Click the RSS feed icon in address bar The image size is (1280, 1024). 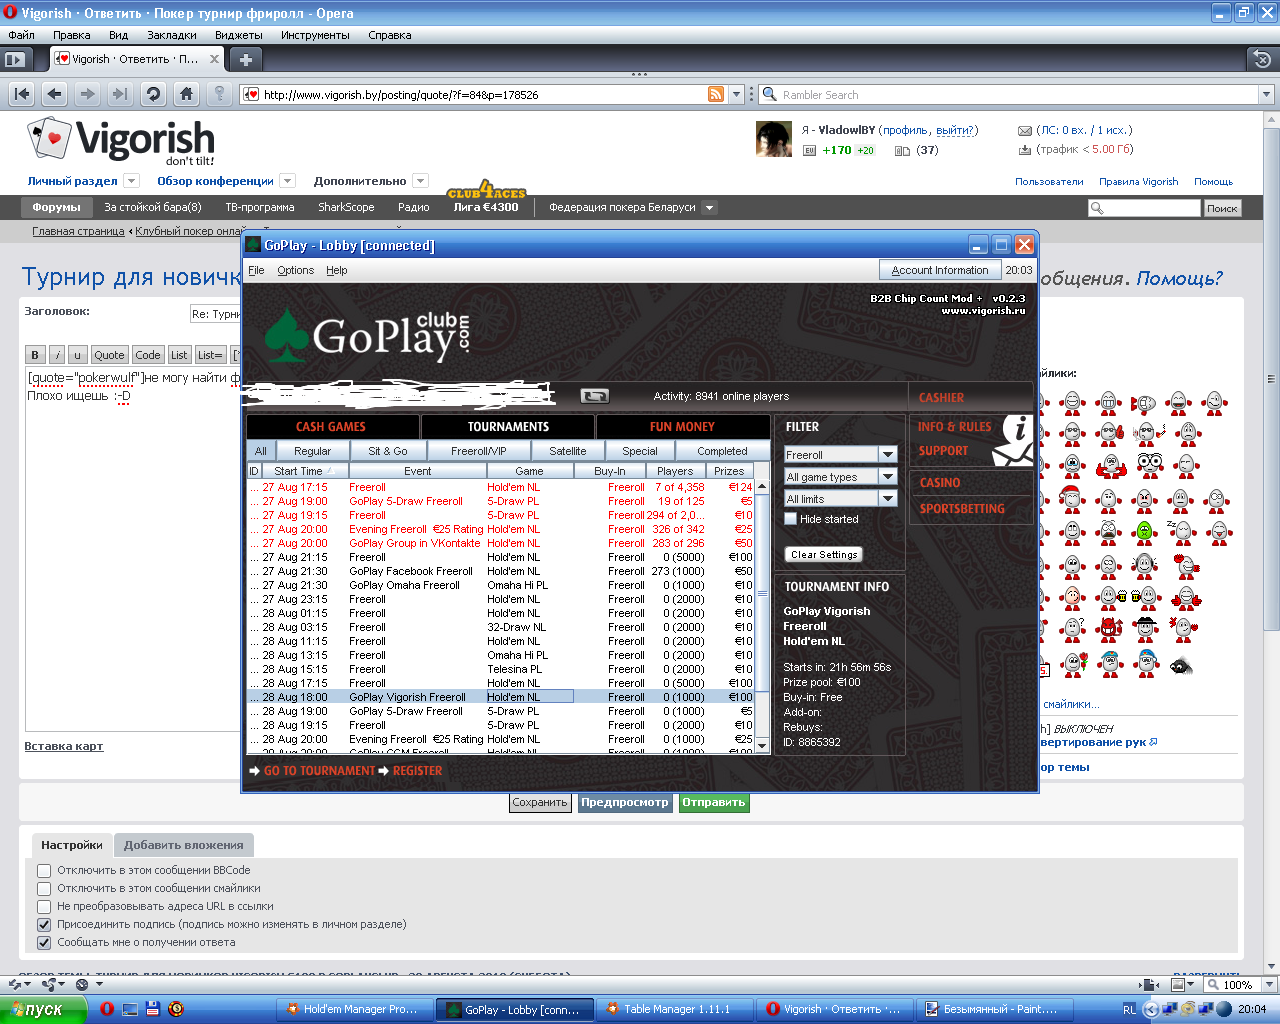point(716,94)
